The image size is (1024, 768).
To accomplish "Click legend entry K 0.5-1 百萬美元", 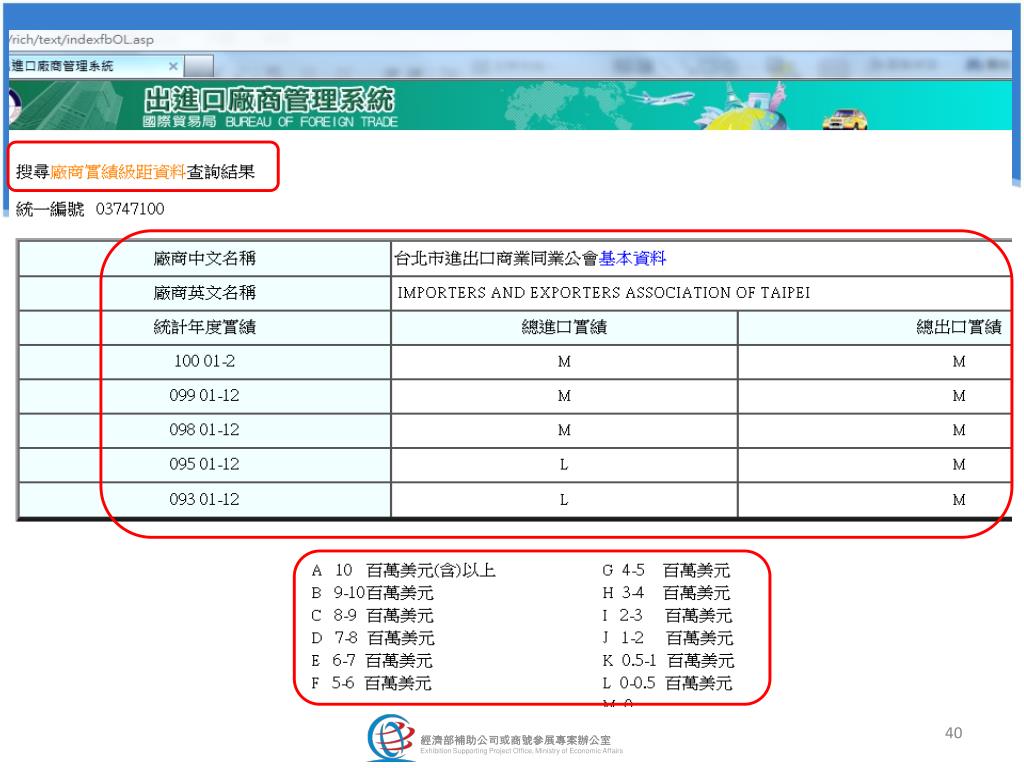I will pos(668,660).
